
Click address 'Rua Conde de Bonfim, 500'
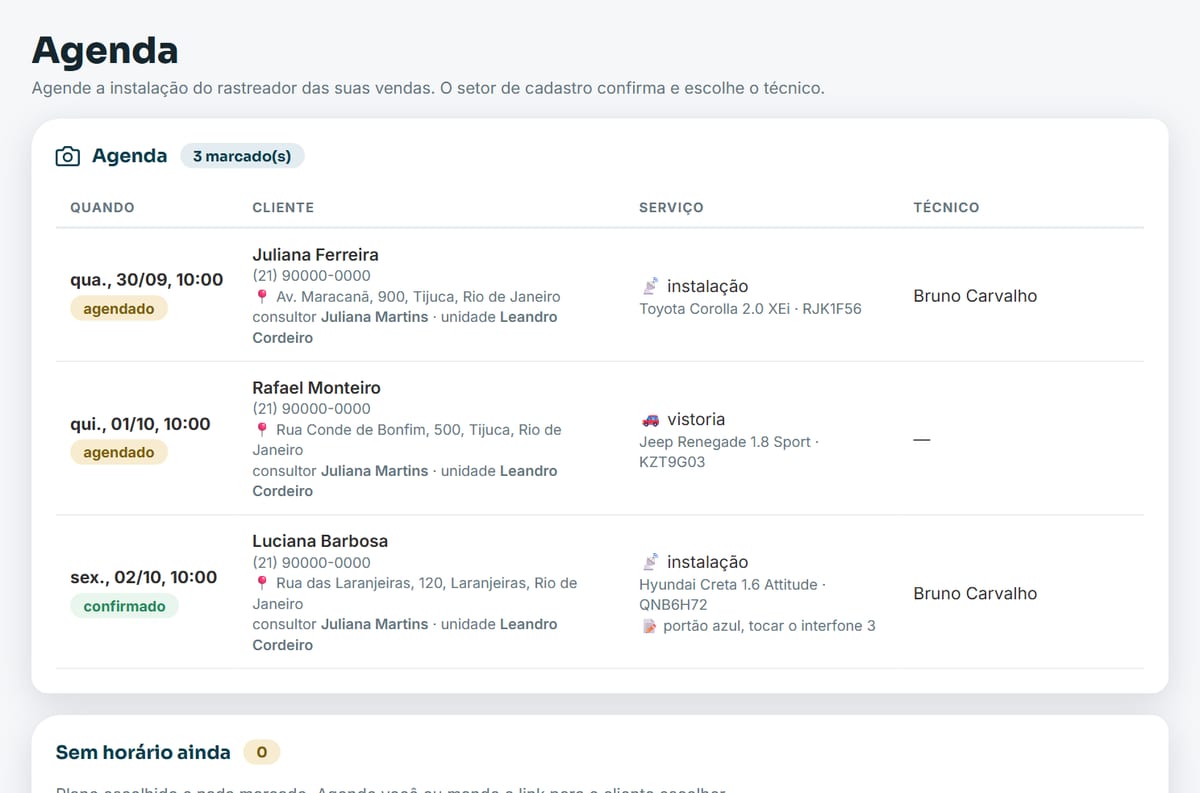pyautogui.click(x=368, y=430)
